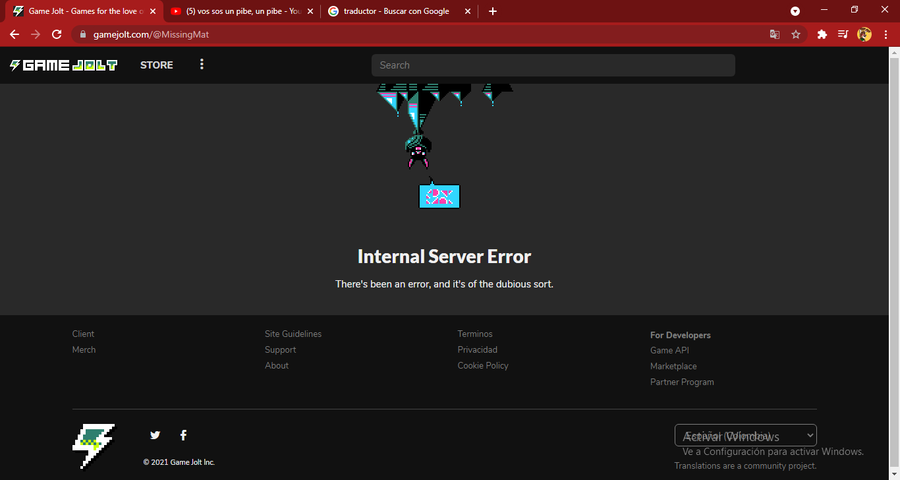900x480 pixels.
Task: Expand the language selection dropdown in footer
Action: [x=745, y=435]
